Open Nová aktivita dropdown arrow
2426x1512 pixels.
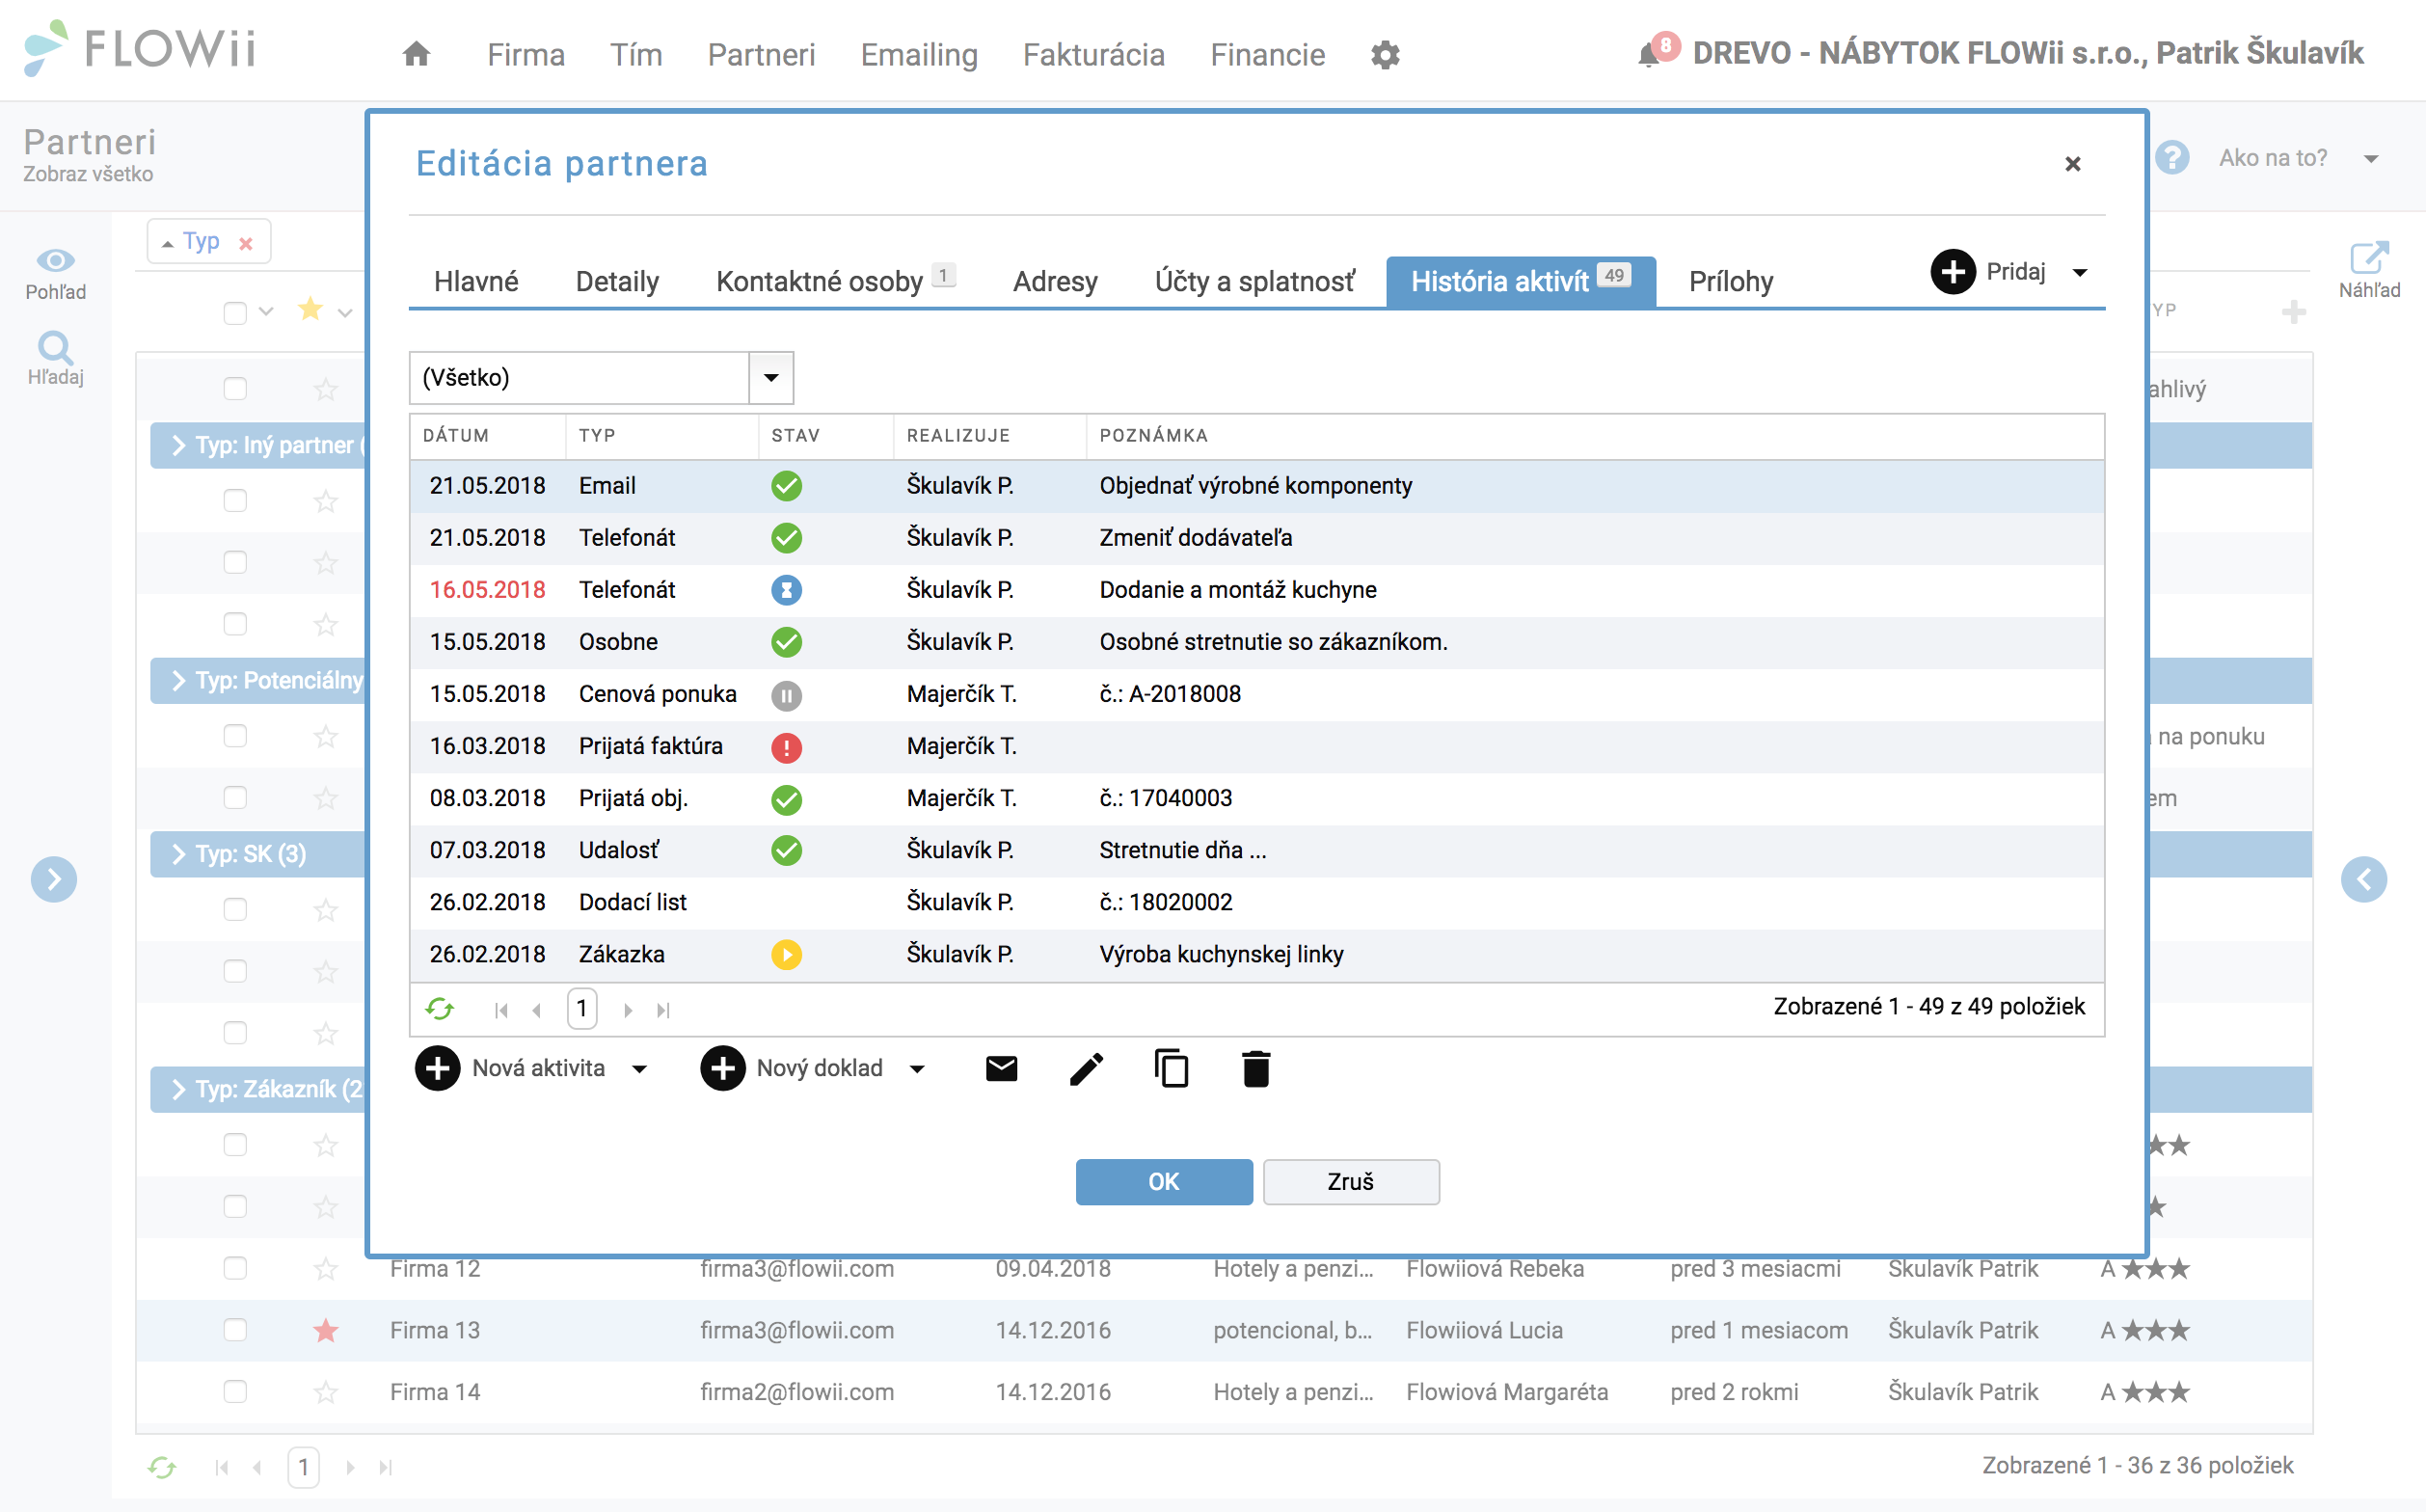coord(640,1069)
